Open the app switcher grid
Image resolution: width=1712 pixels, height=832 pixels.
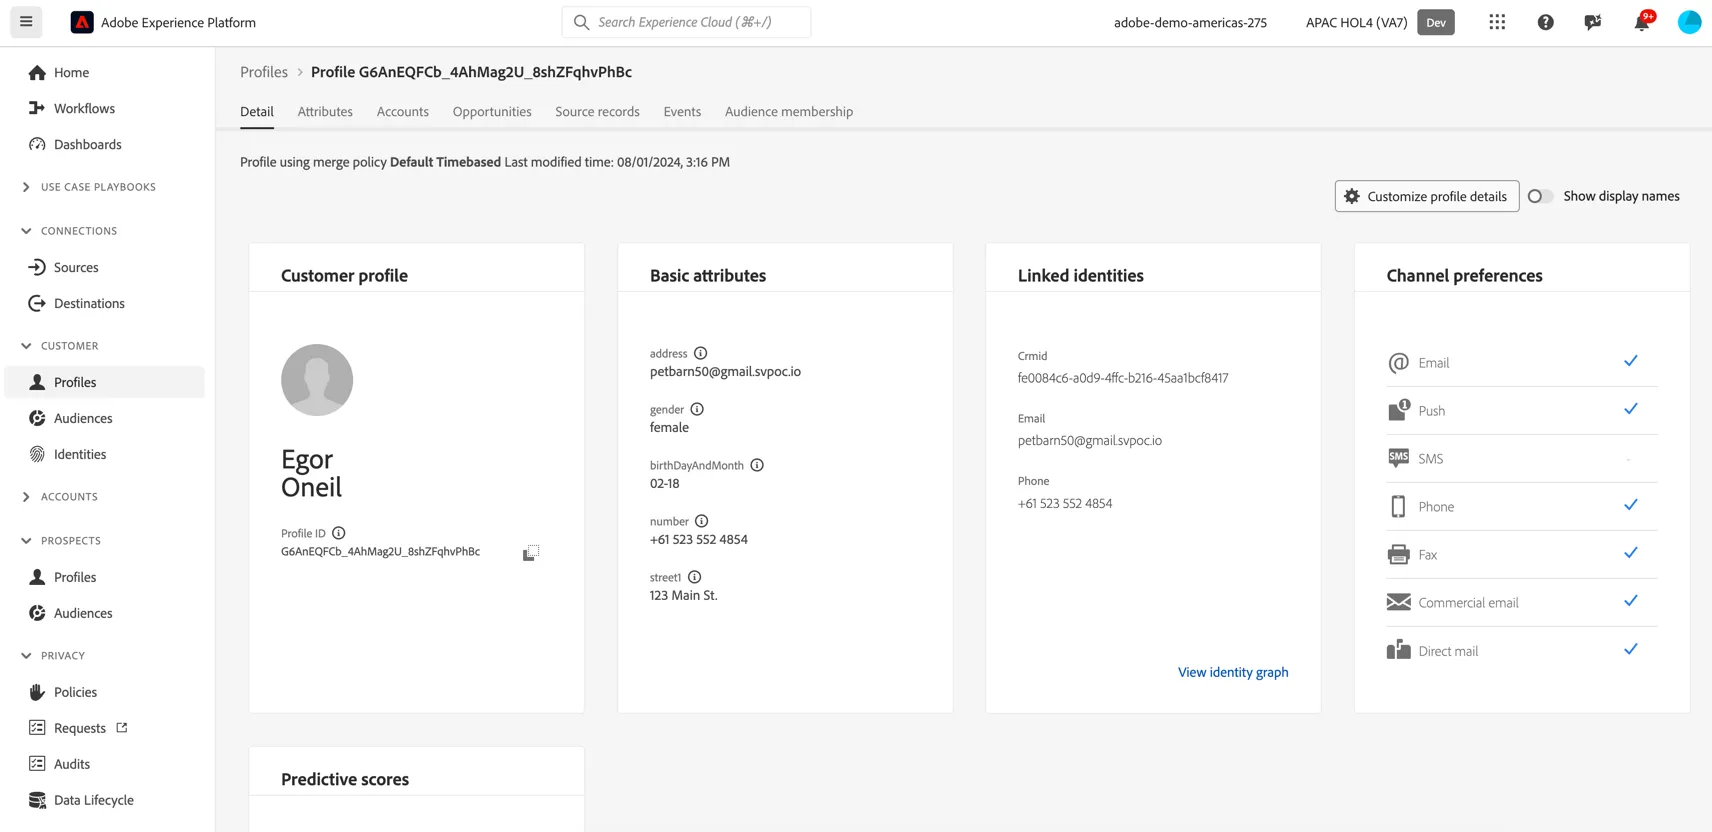(1497, 22)
